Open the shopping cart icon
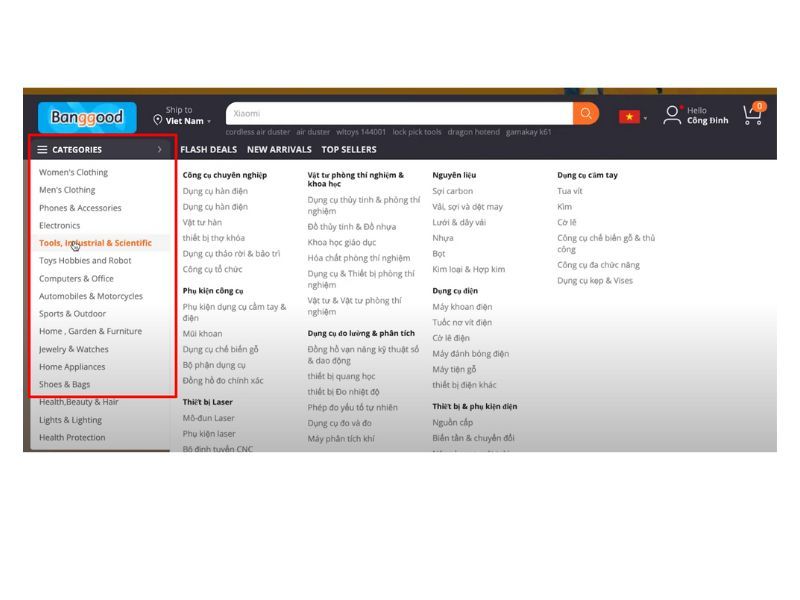The width and height of the screenshot is (800, 600). [x=752, y=115]
